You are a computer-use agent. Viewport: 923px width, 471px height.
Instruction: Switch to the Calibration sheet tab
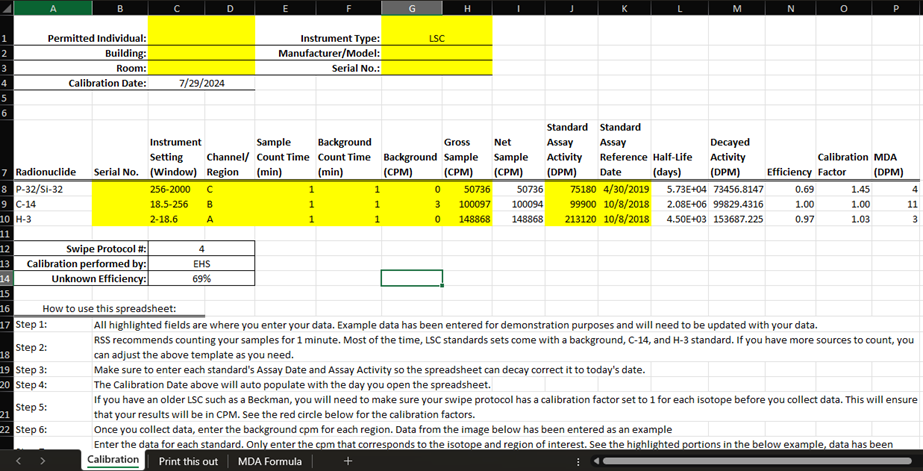tap(112, 461)
